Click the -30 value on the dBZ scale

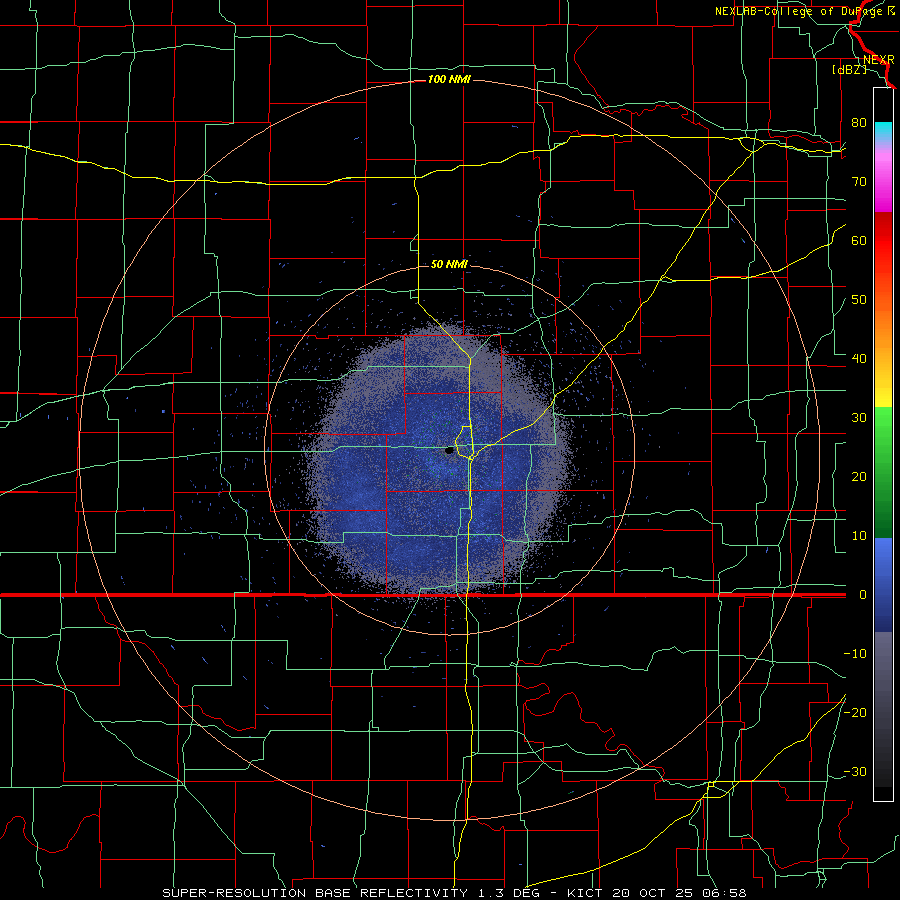point(855,771)
